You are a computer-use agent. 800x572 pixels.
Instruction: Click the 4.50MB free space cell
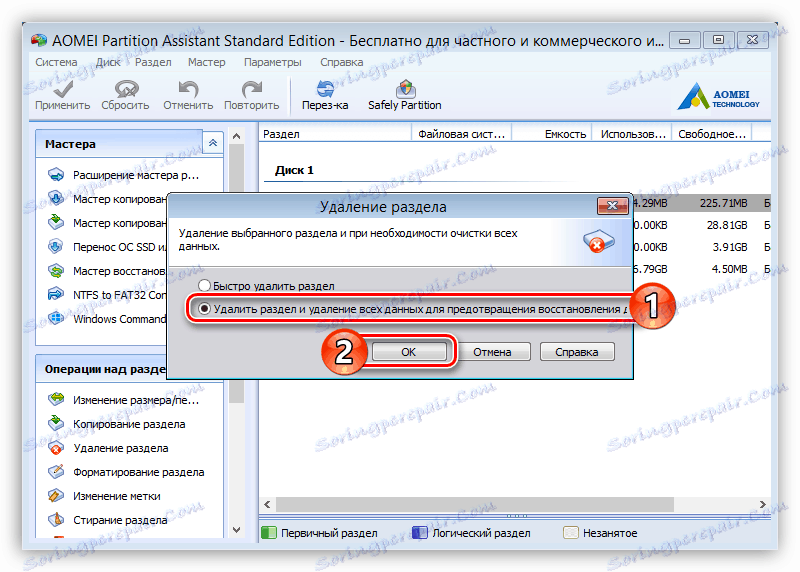tap(730, 269)
